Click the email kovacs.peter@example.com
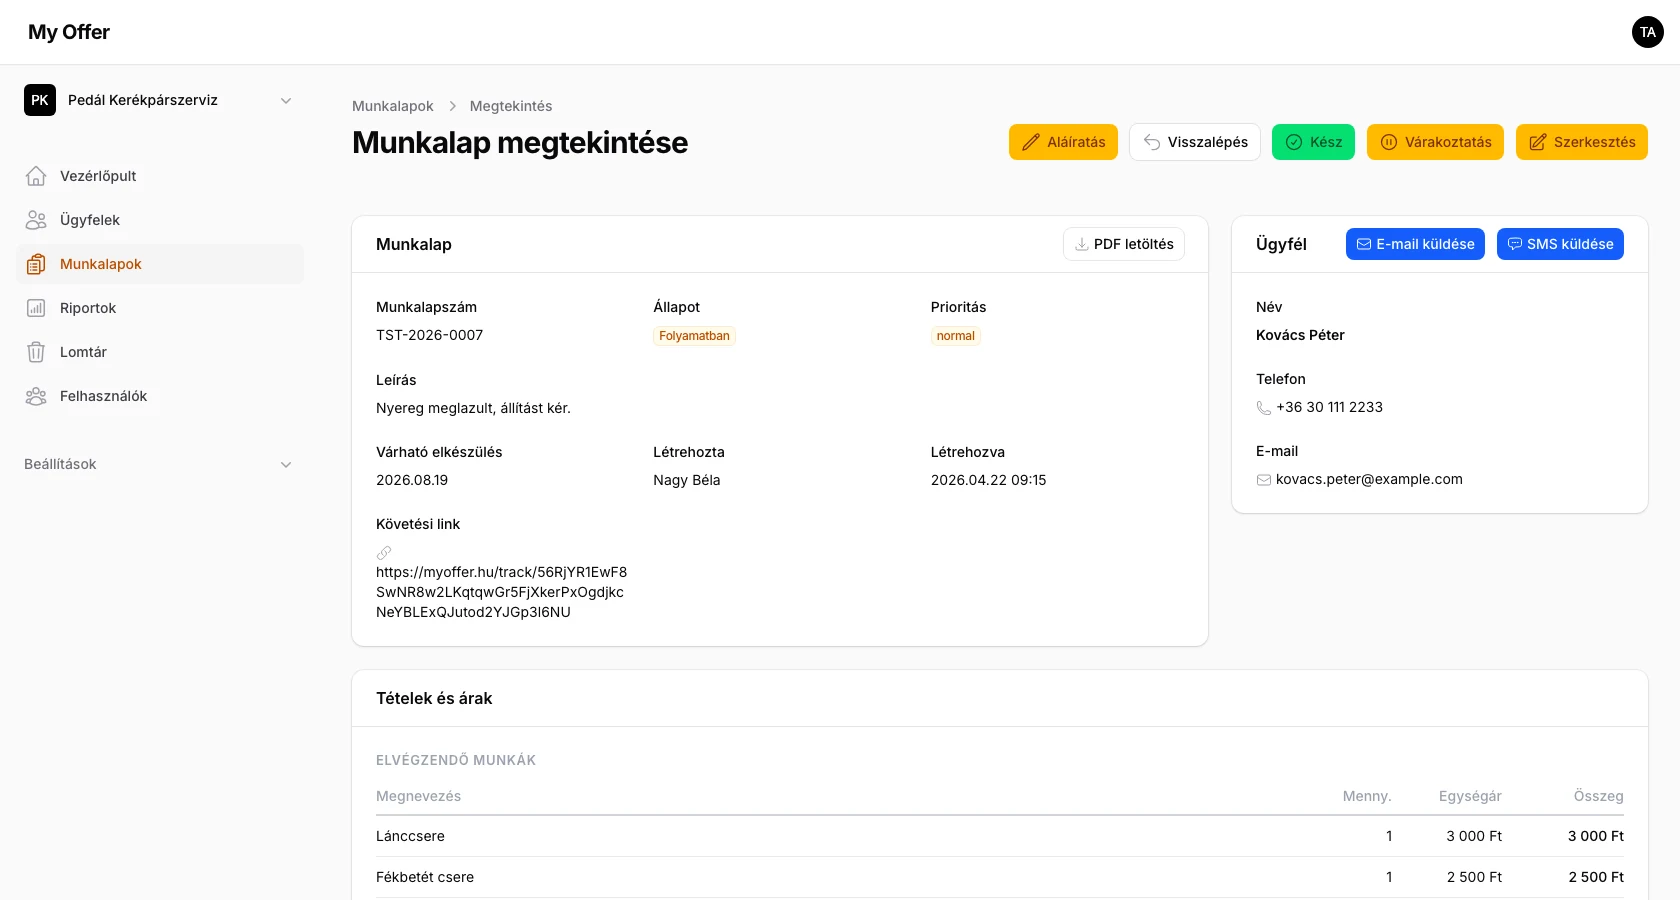This screenshot has width=1680, height=900. 1369,479
